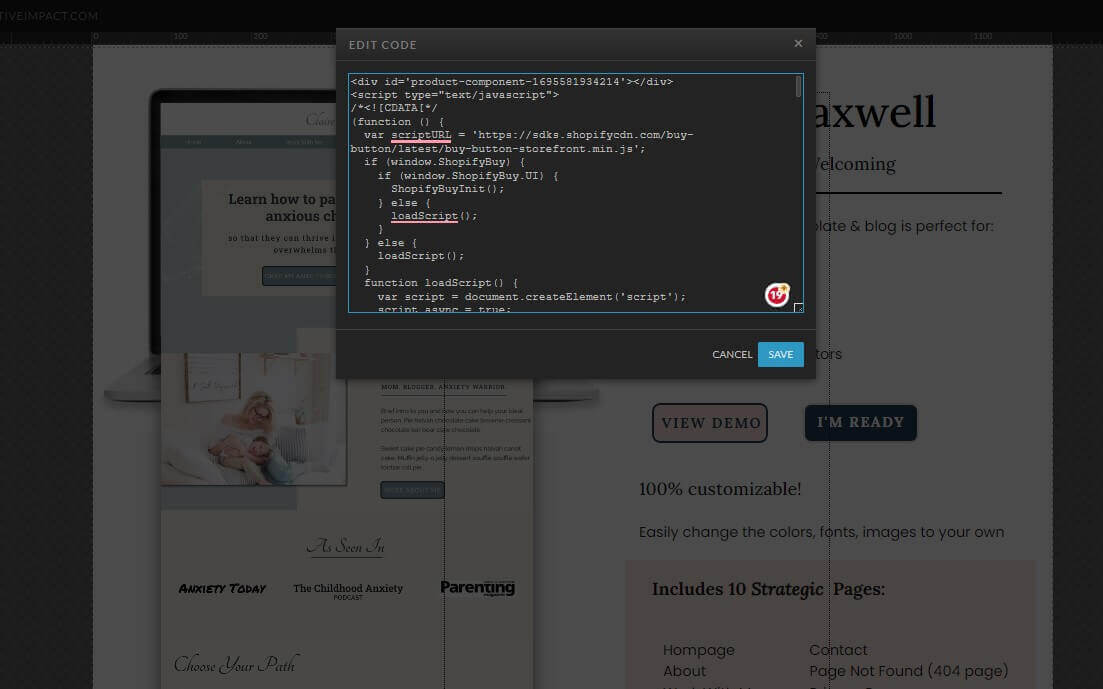The width and height of the screenshot is (1103, 689).
Task: Click the I'M READY button
Action: coord(860,422)
